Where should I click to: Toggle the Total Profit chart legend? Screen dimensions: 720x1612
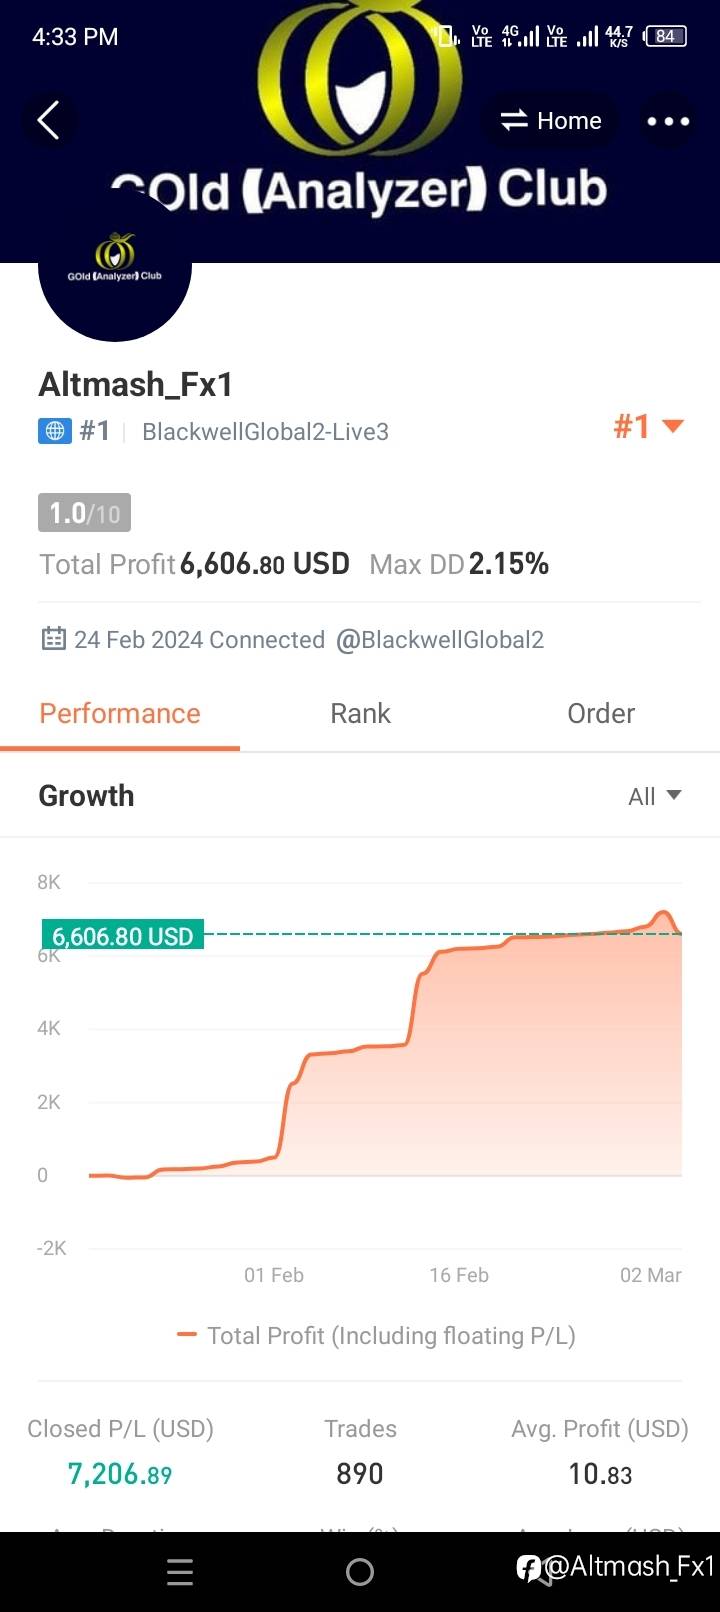(x=376, y=1336)
